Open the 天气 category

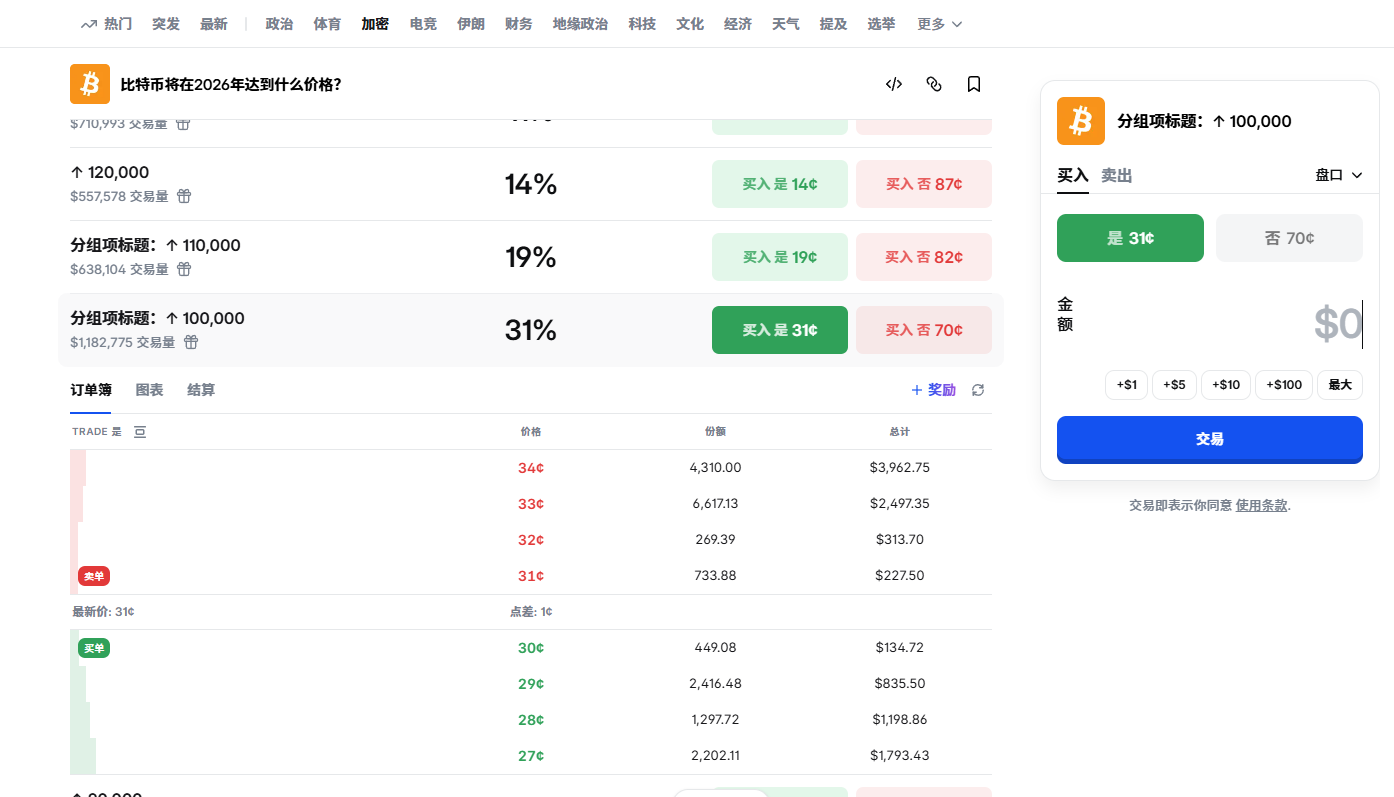(x=786, y=24)
